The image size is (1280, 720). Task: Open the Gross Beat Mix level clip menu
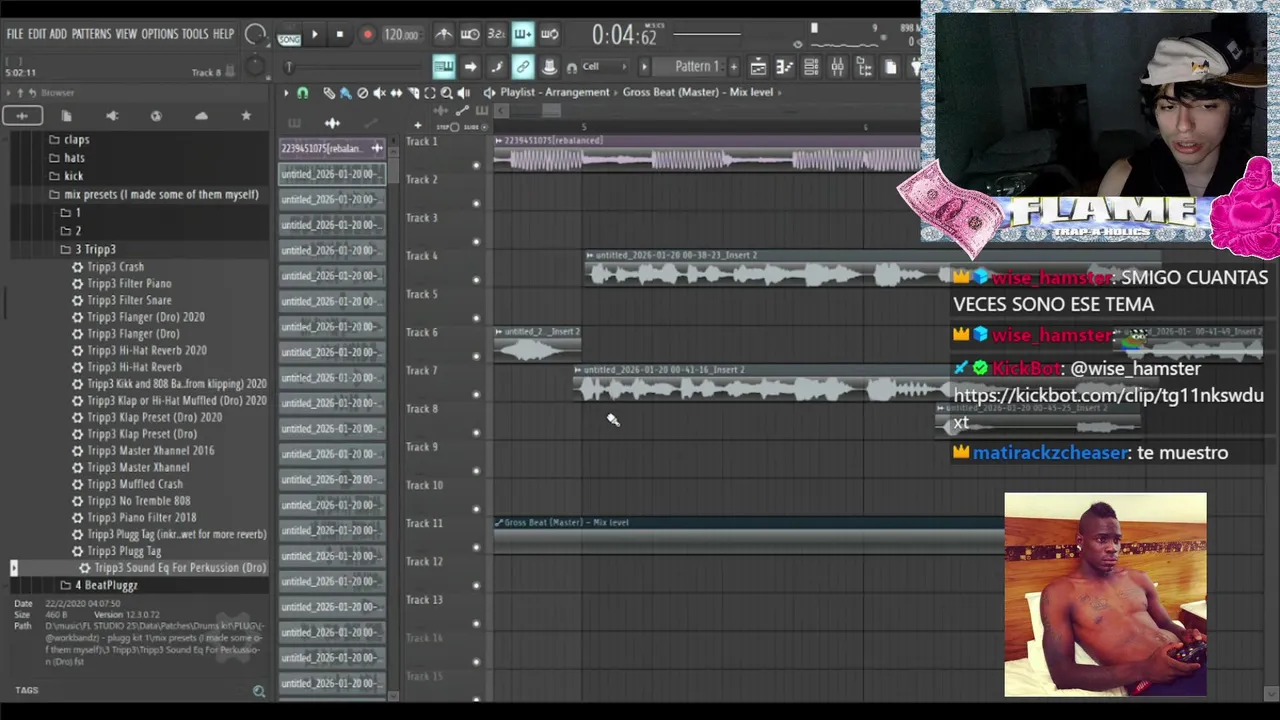click(499, 523)
